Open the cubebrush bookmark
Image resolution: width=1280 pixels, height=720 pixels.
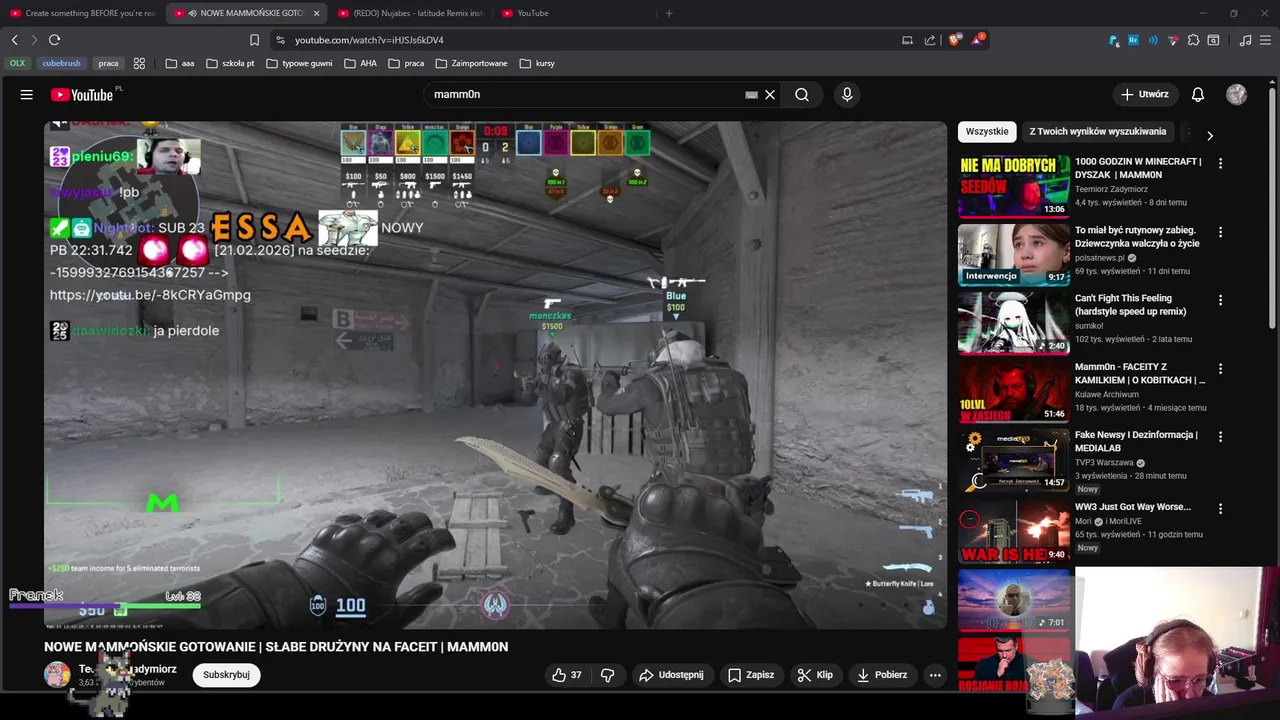click(61, 63)
